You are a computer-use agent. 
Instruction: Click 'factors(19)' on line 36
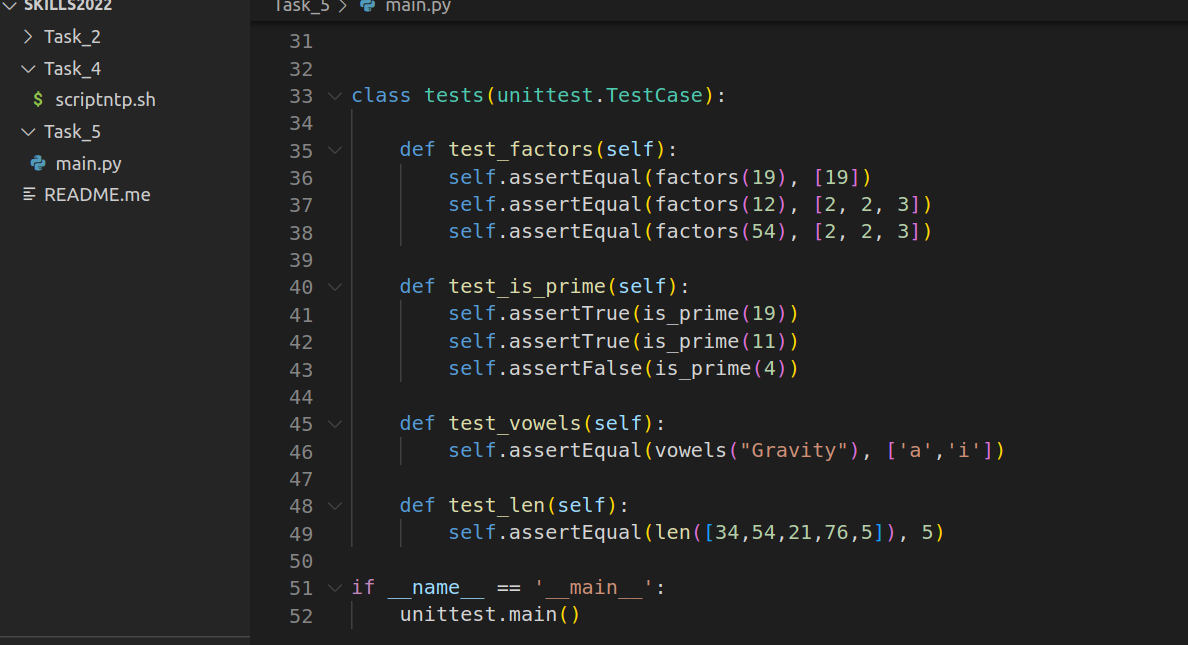(721, 177)
